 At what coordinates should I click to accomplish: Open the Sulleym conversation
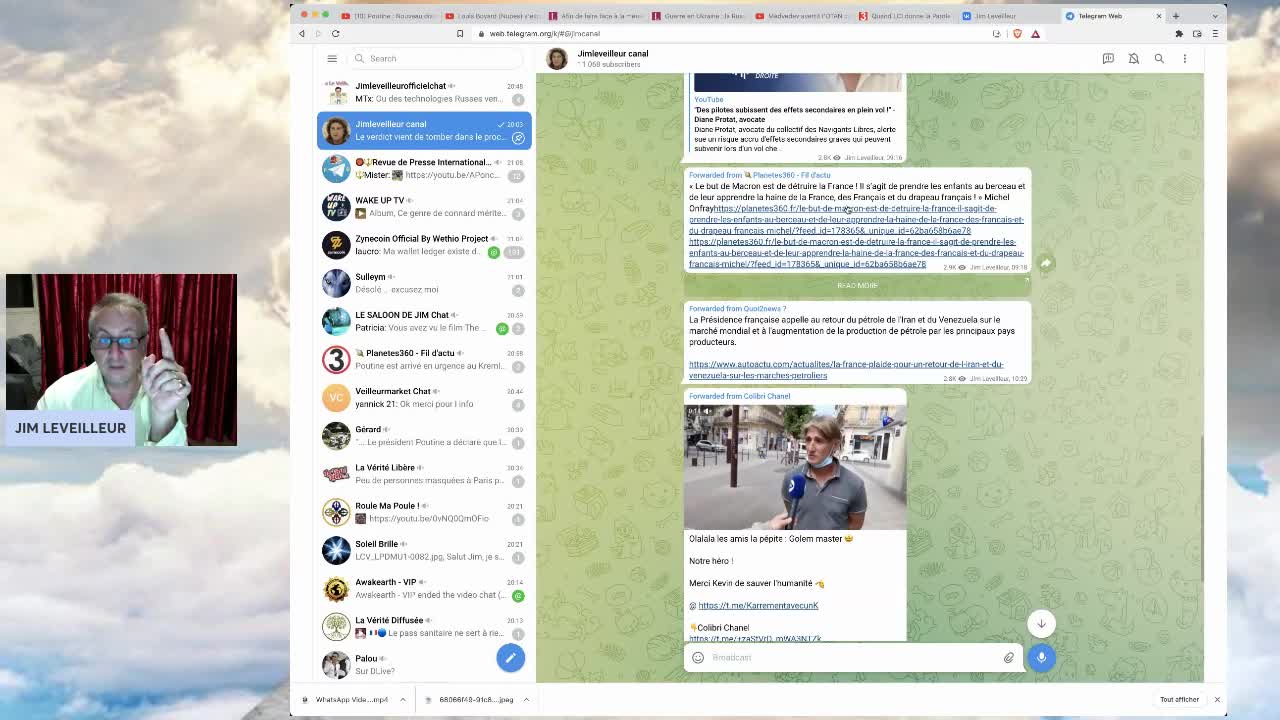424,283
